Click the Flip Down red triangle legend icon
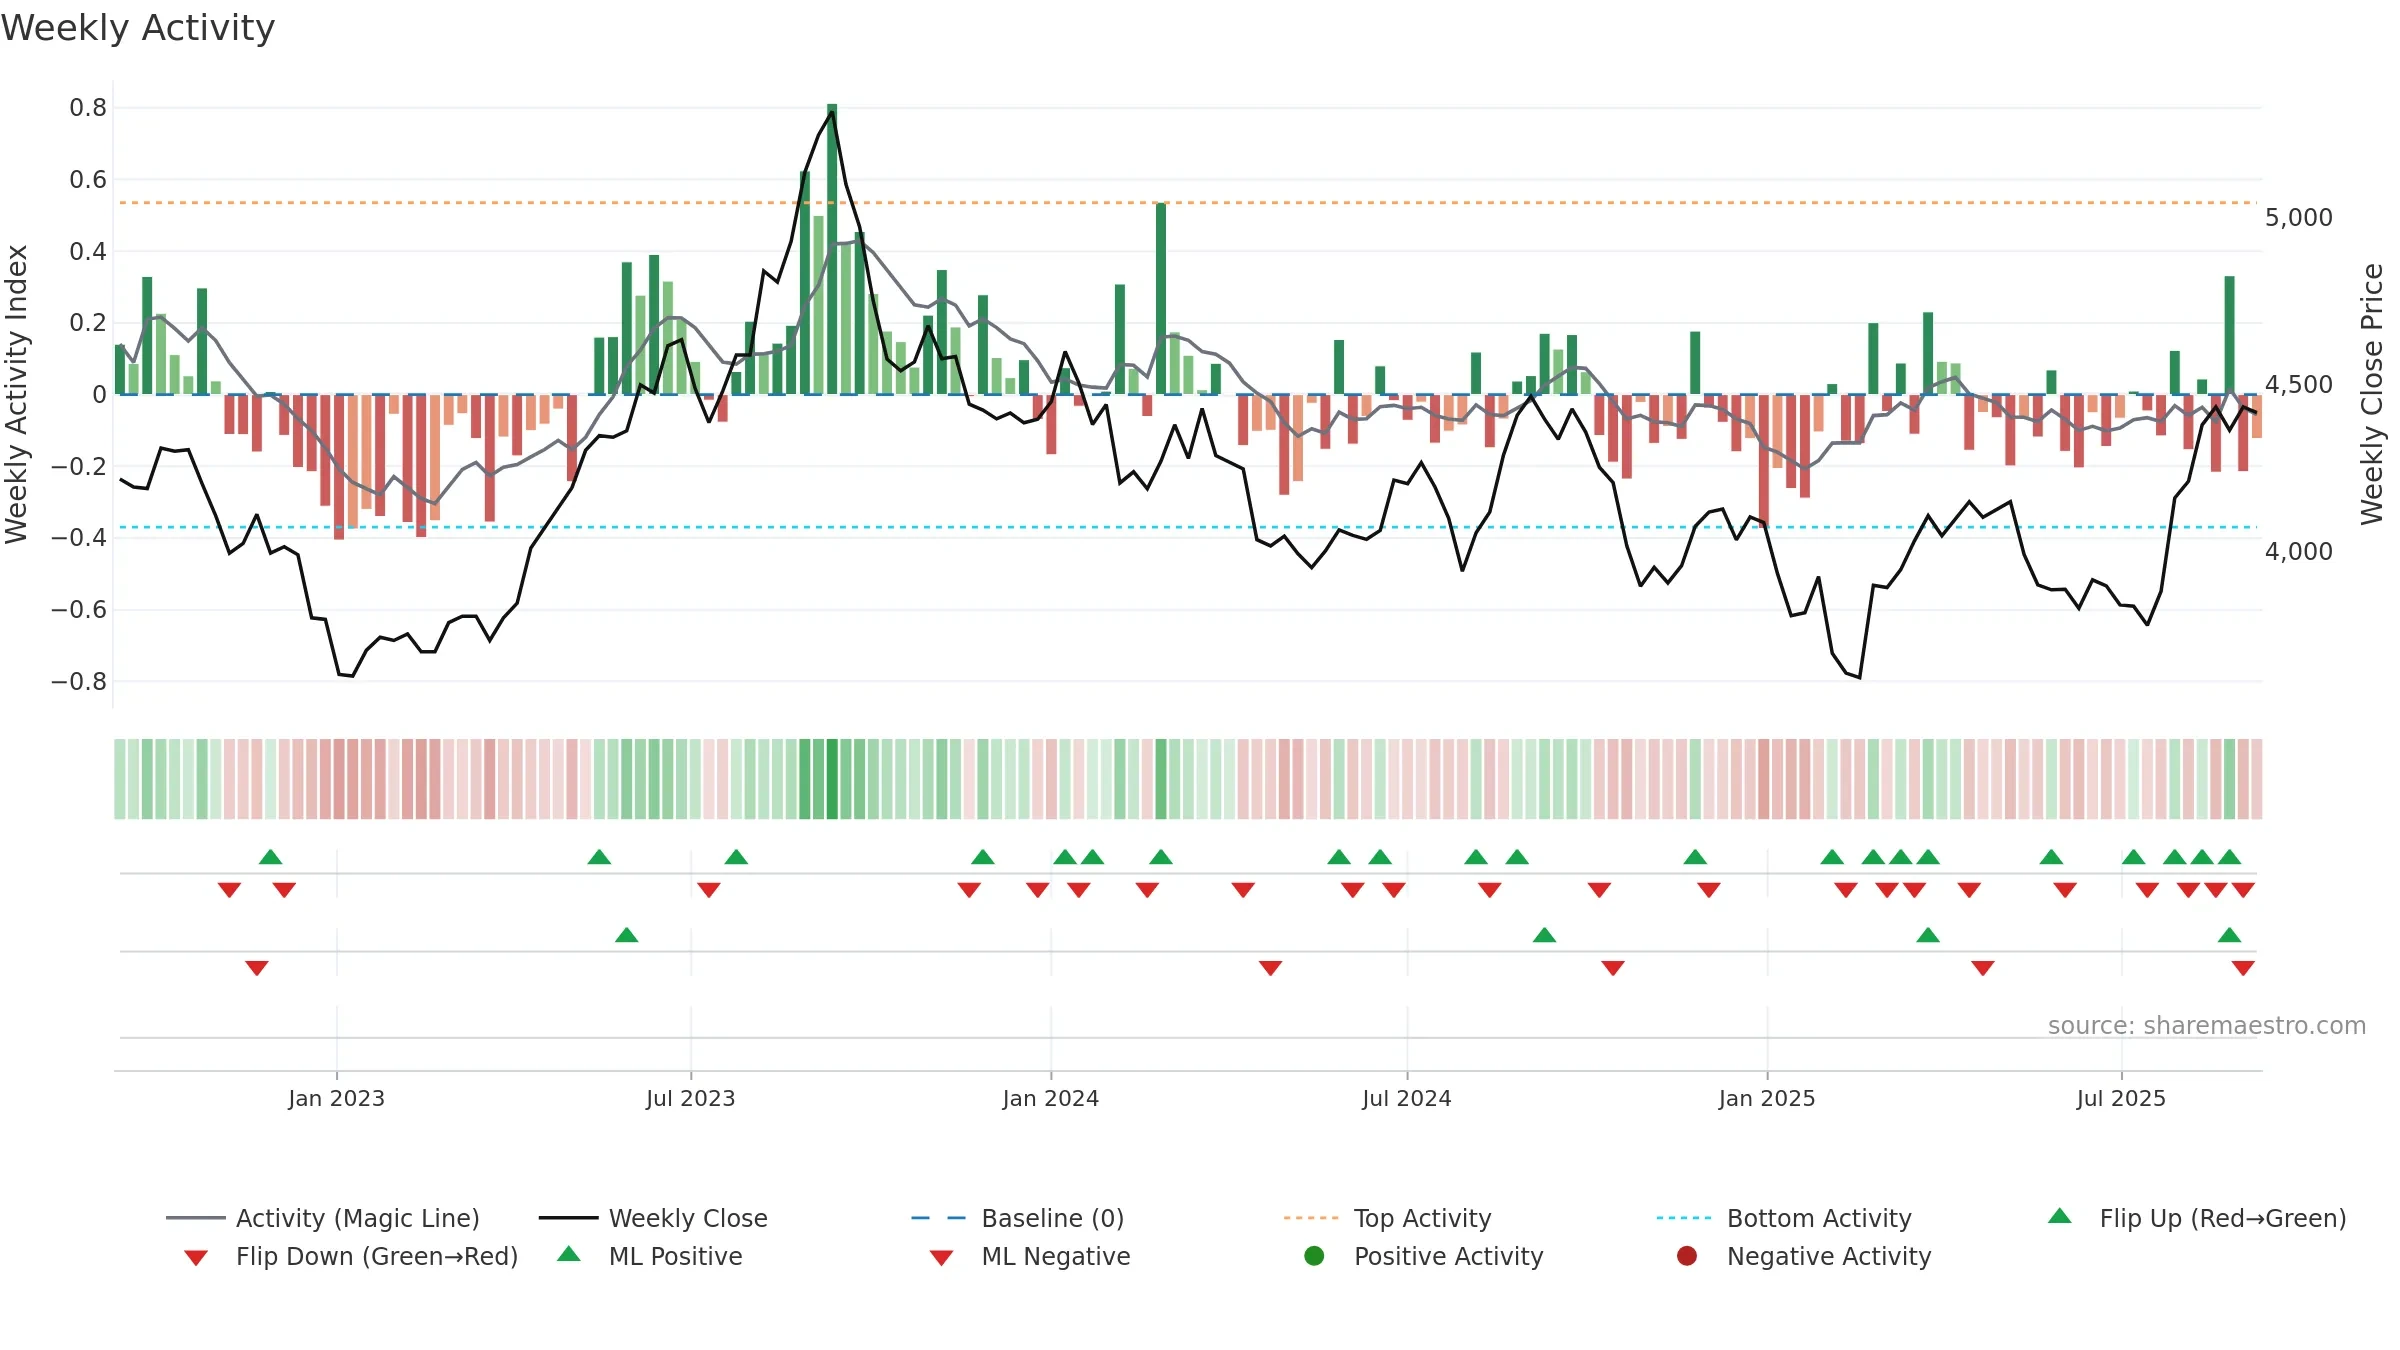 [196, 1258]
